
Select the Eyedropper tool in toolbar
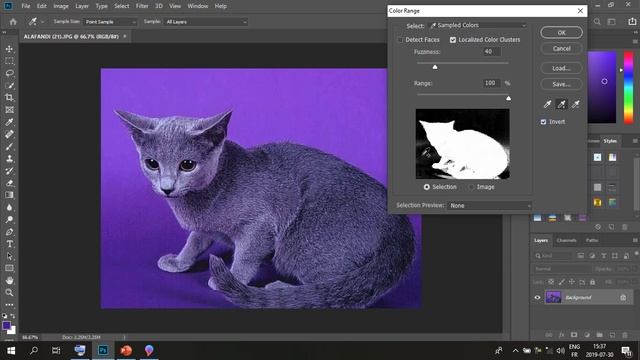[x=9, y=122]
